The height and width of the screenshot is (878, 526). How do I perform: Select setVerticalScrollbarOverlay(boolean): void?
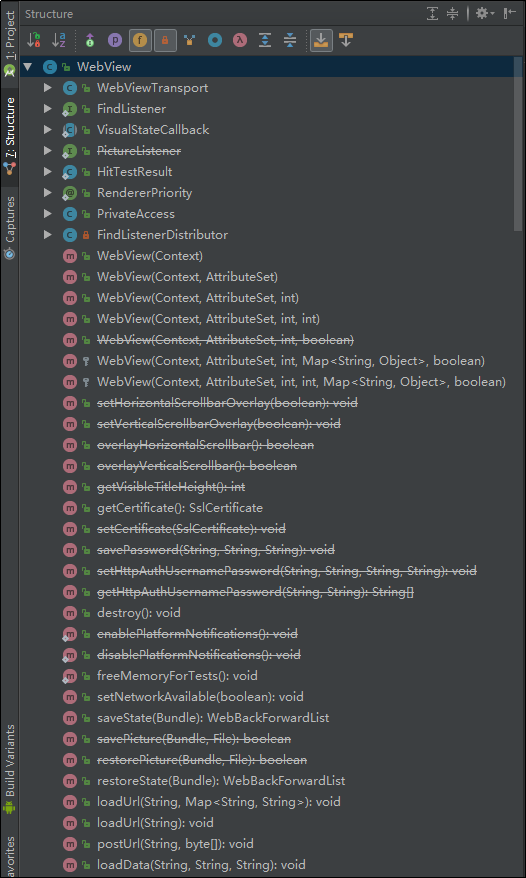pyautogui.click(x=219, y=424)
